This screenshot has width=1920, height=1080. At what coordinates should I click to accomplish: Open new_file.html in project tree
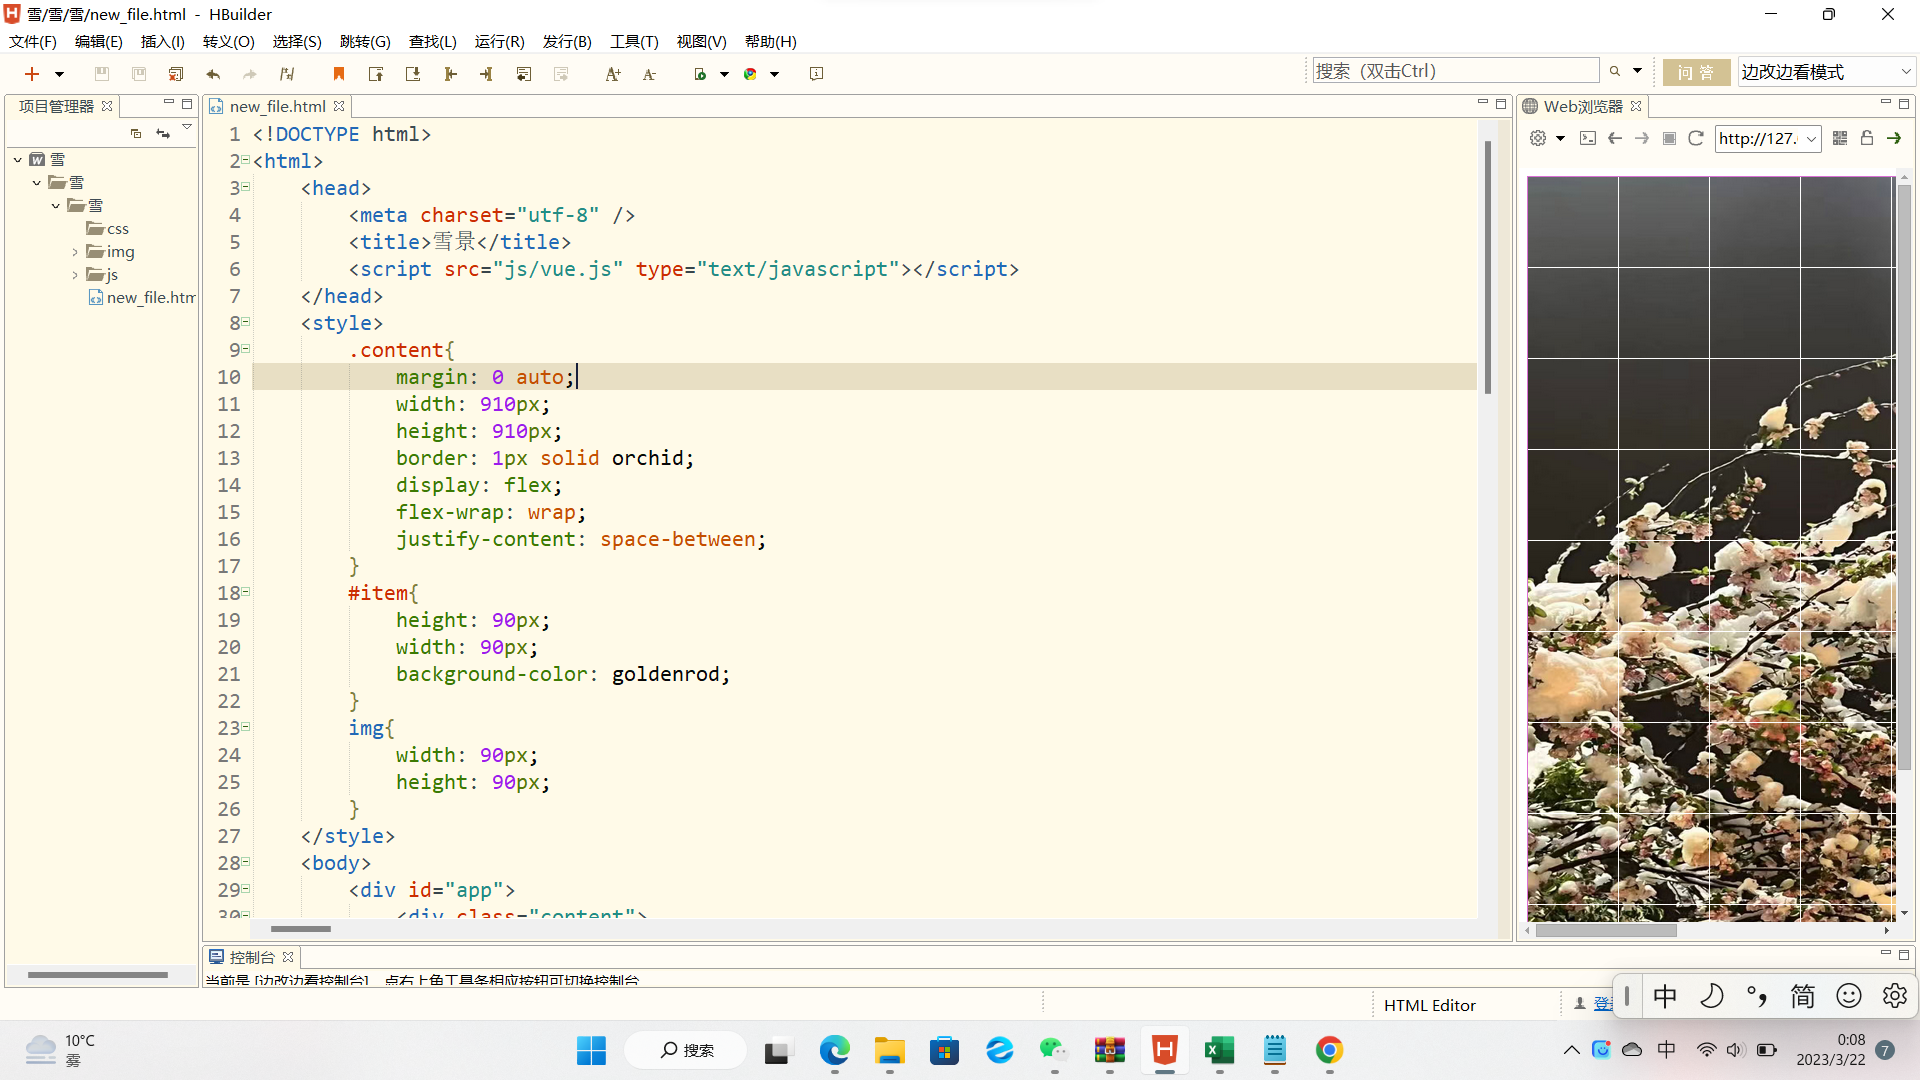tap(149, 298)
